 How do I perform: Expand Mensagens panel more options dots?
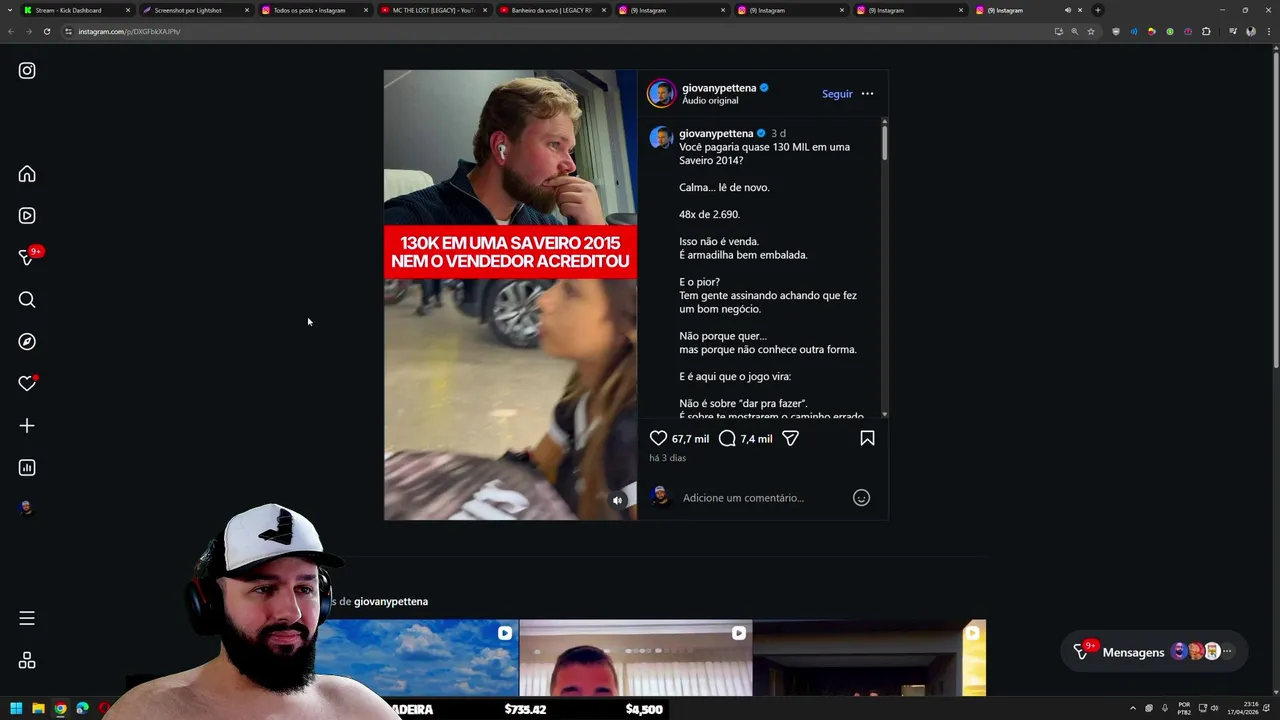[x=1227, y=652]
